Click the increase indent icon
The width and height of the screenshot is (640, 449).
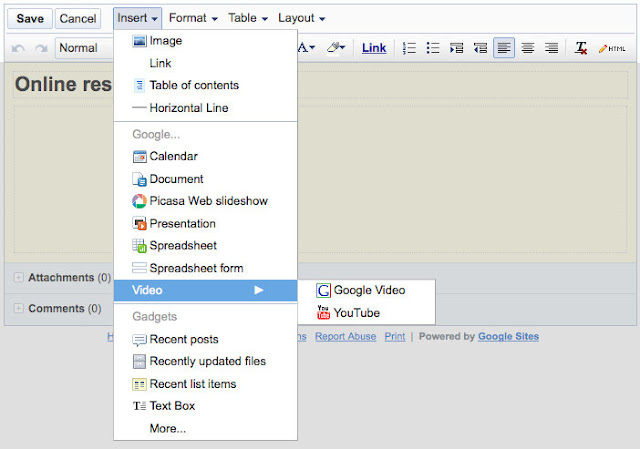(x=457, y=47)
